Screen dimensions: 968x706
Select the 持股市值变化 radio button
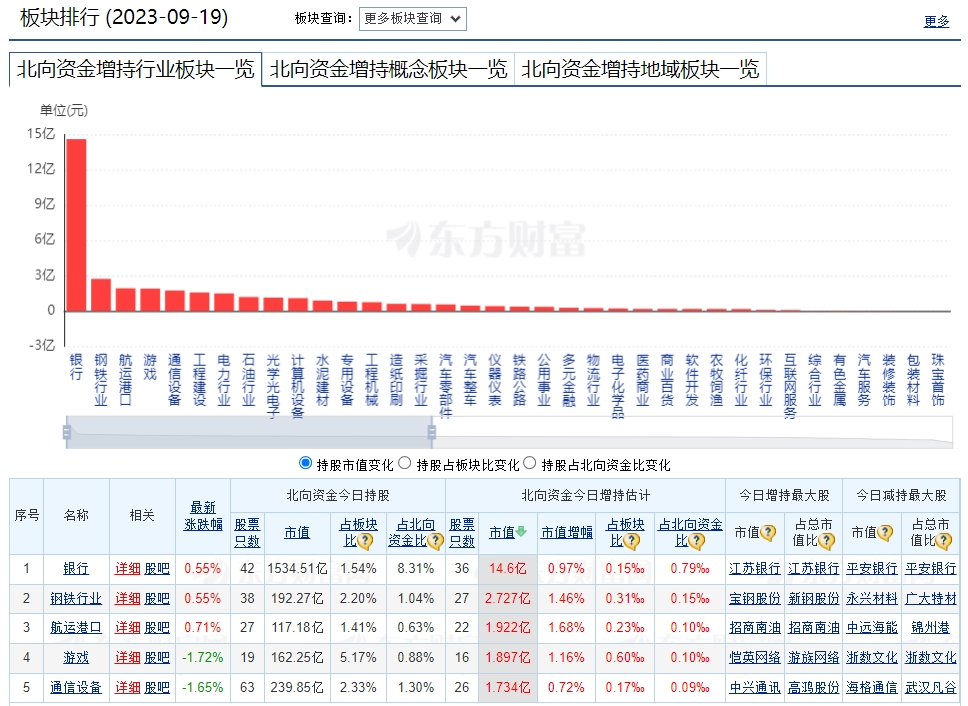(306, 464)
